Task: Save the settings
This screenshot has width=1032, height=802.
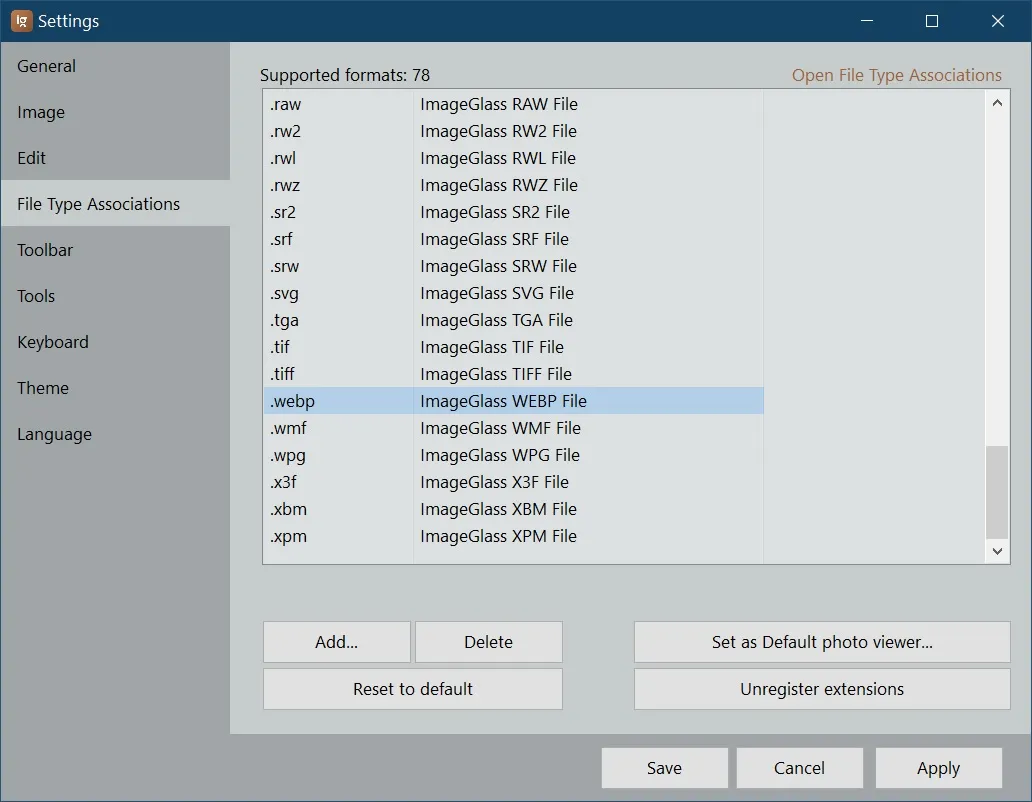Action: pyautogui.click(x=664, y=768)
